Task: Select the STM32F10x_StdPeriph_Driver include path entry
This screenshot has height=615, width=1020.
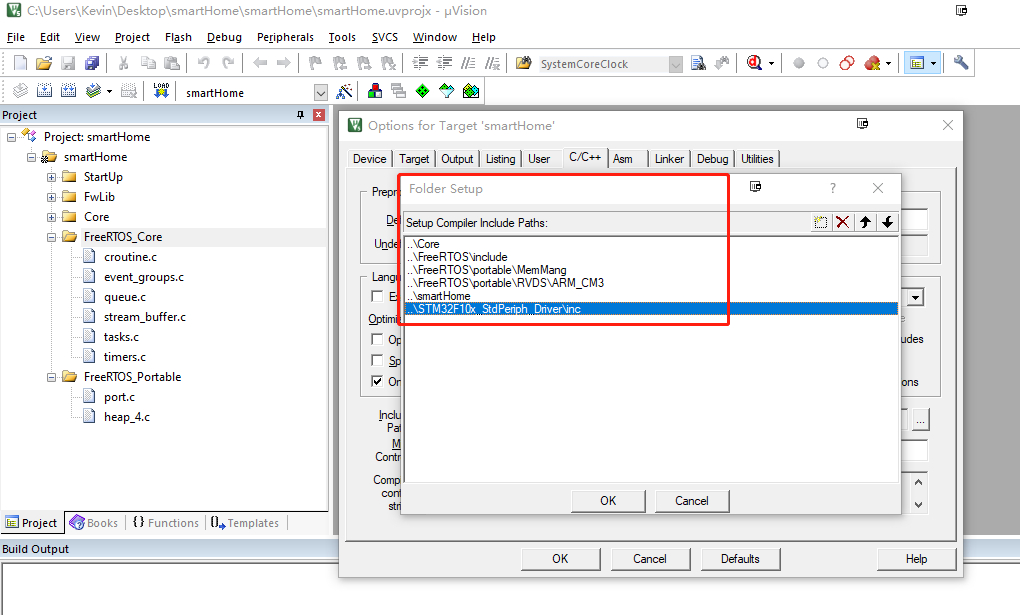Action: (x=600, y=309)
